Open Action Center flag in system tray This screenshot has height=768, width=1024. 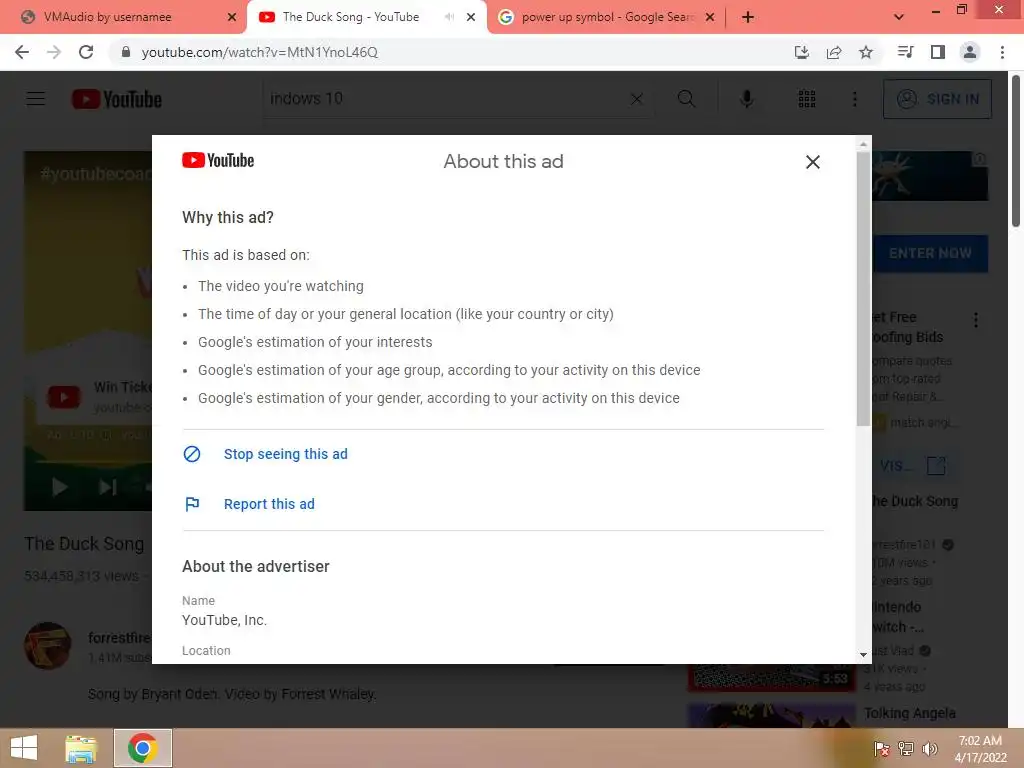click(881, 749)
